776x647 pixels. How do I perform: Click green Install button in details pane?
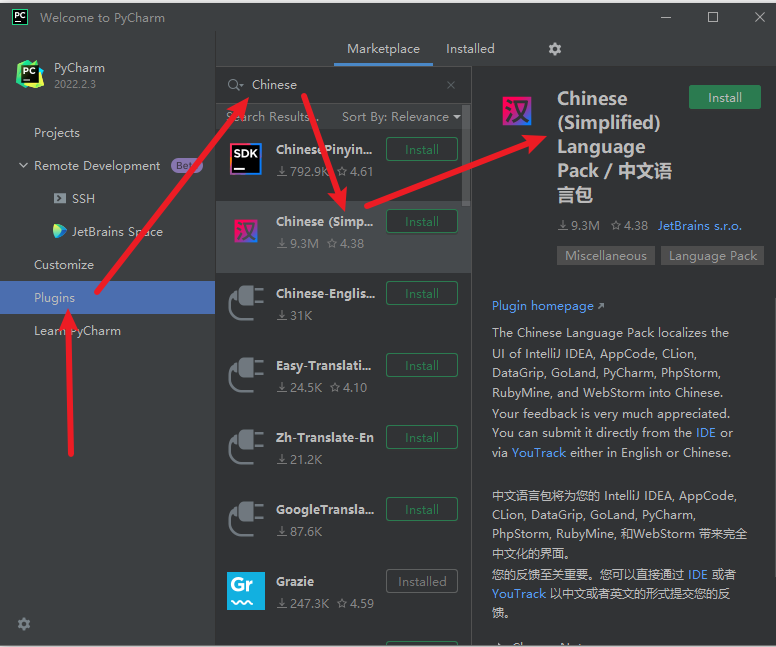pyautogui.click(x=725, y=98)
